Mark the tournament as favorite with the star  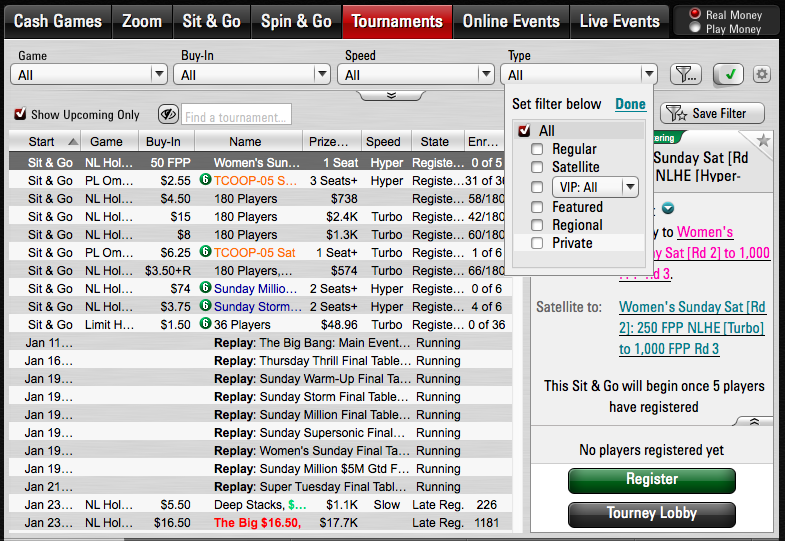(x=763, y=140)
